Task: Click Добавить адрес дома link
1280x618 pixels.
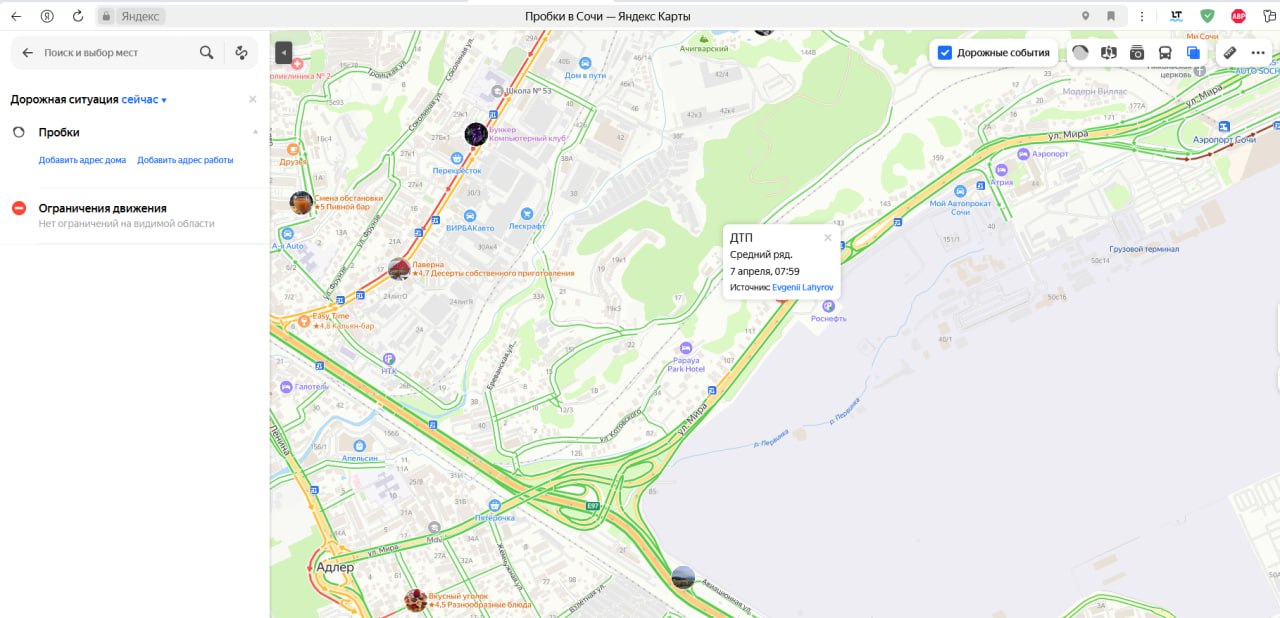Action: (82, 160)
